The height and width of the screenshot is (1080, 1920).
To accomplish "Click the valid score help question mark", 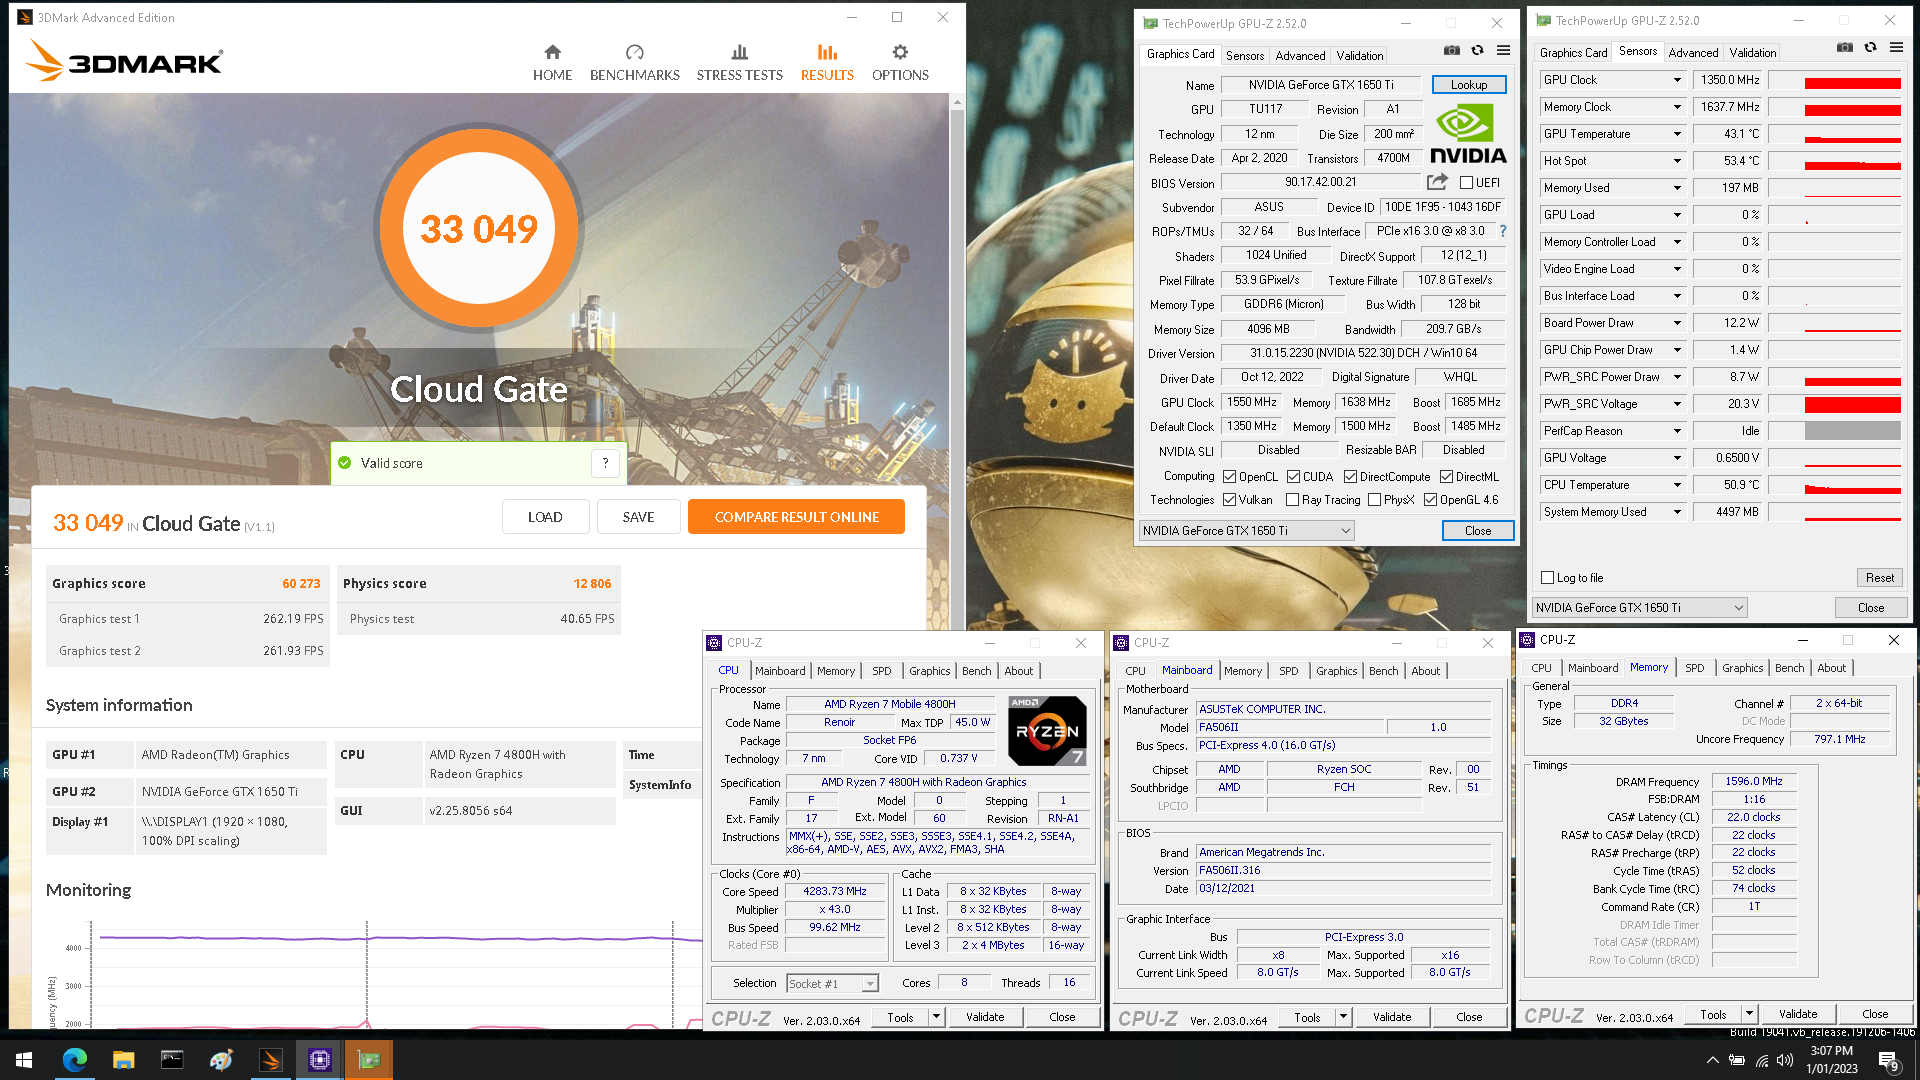I will click(605, 463).
